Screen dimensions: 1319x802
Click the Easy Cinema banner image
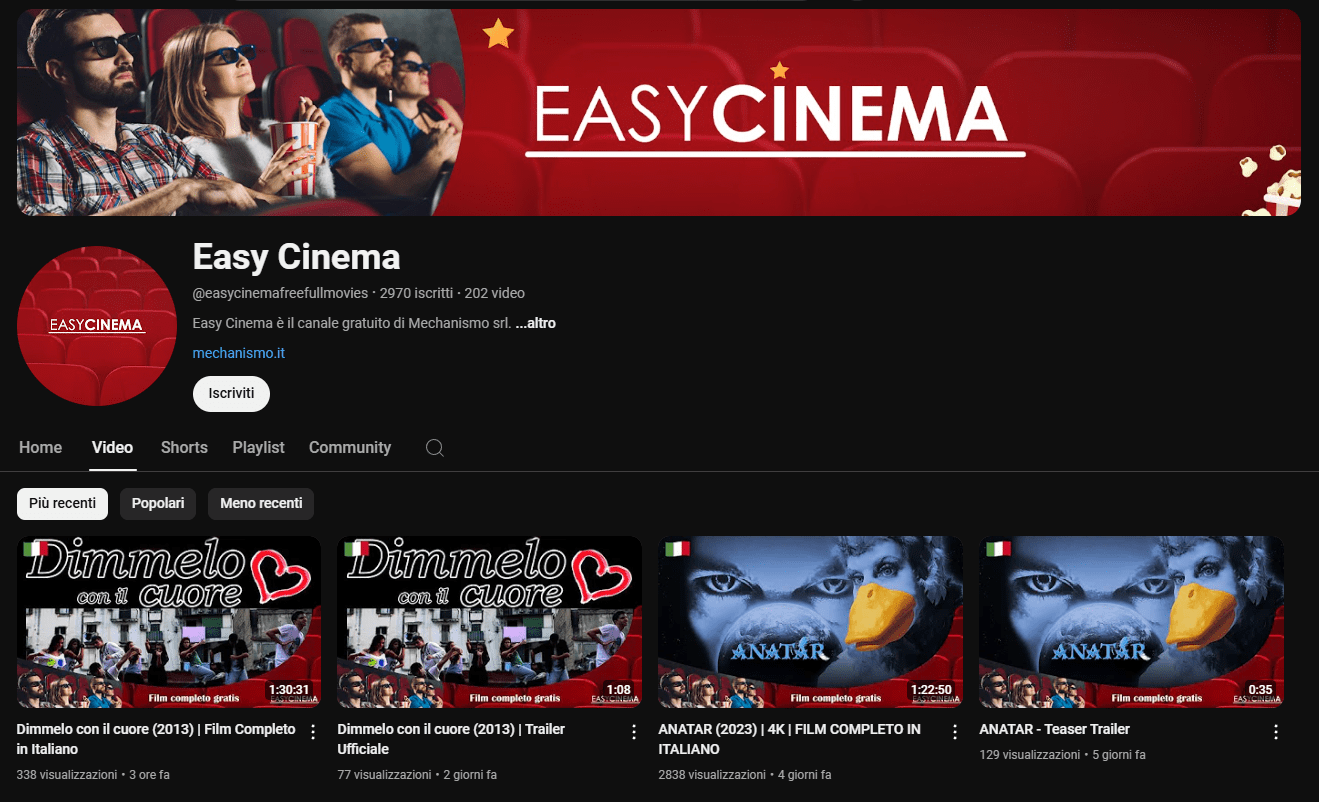tap(659, 112)
